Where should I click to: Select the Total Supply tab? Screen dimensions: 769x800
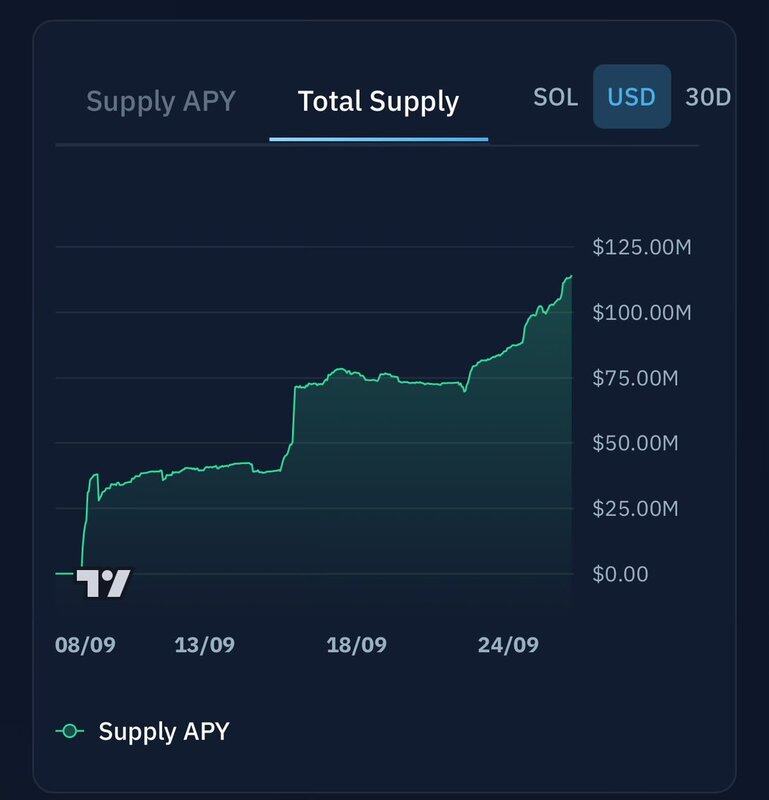point(378,101)
